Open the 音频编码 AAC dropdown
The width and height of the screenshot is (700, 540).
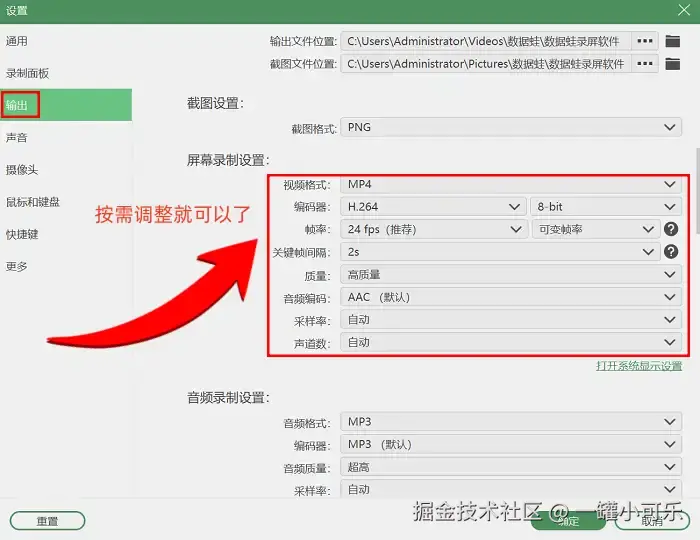[x=511, y=297]
